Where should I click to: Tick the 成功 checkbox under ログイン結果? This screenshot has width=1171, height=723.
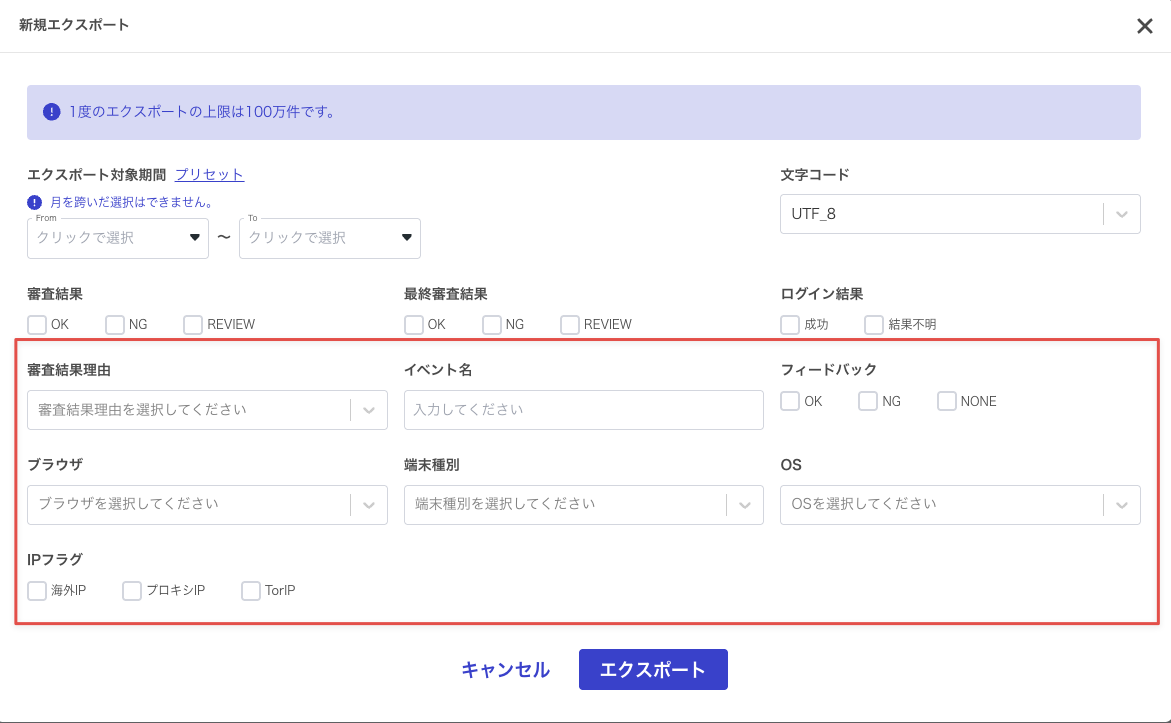tap(790, 325)
